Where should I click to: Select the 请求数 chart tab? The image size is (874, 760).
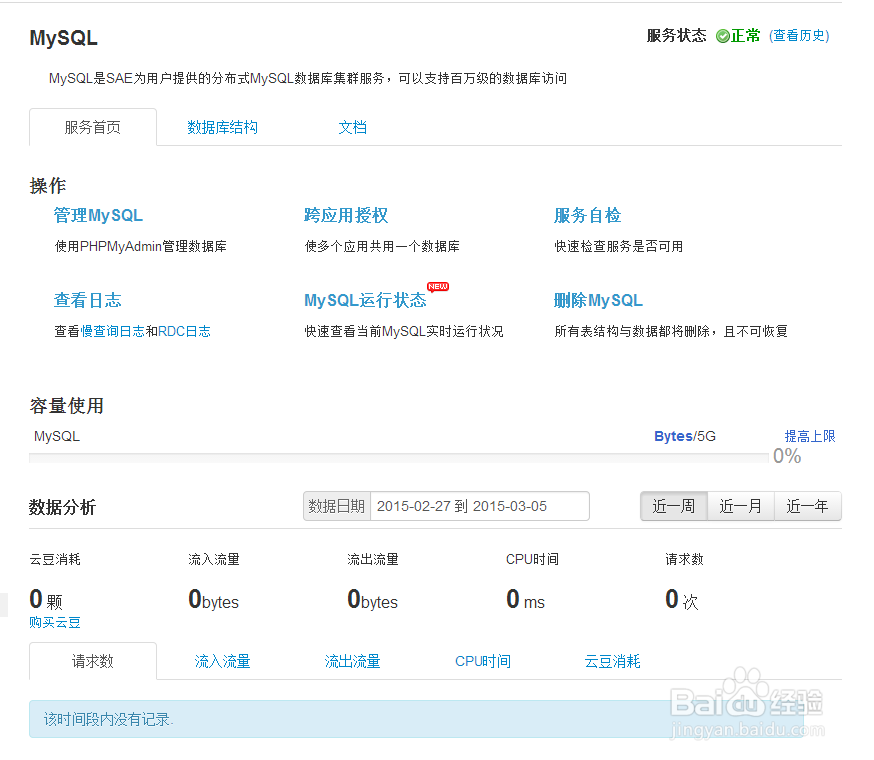pos(93,661)
